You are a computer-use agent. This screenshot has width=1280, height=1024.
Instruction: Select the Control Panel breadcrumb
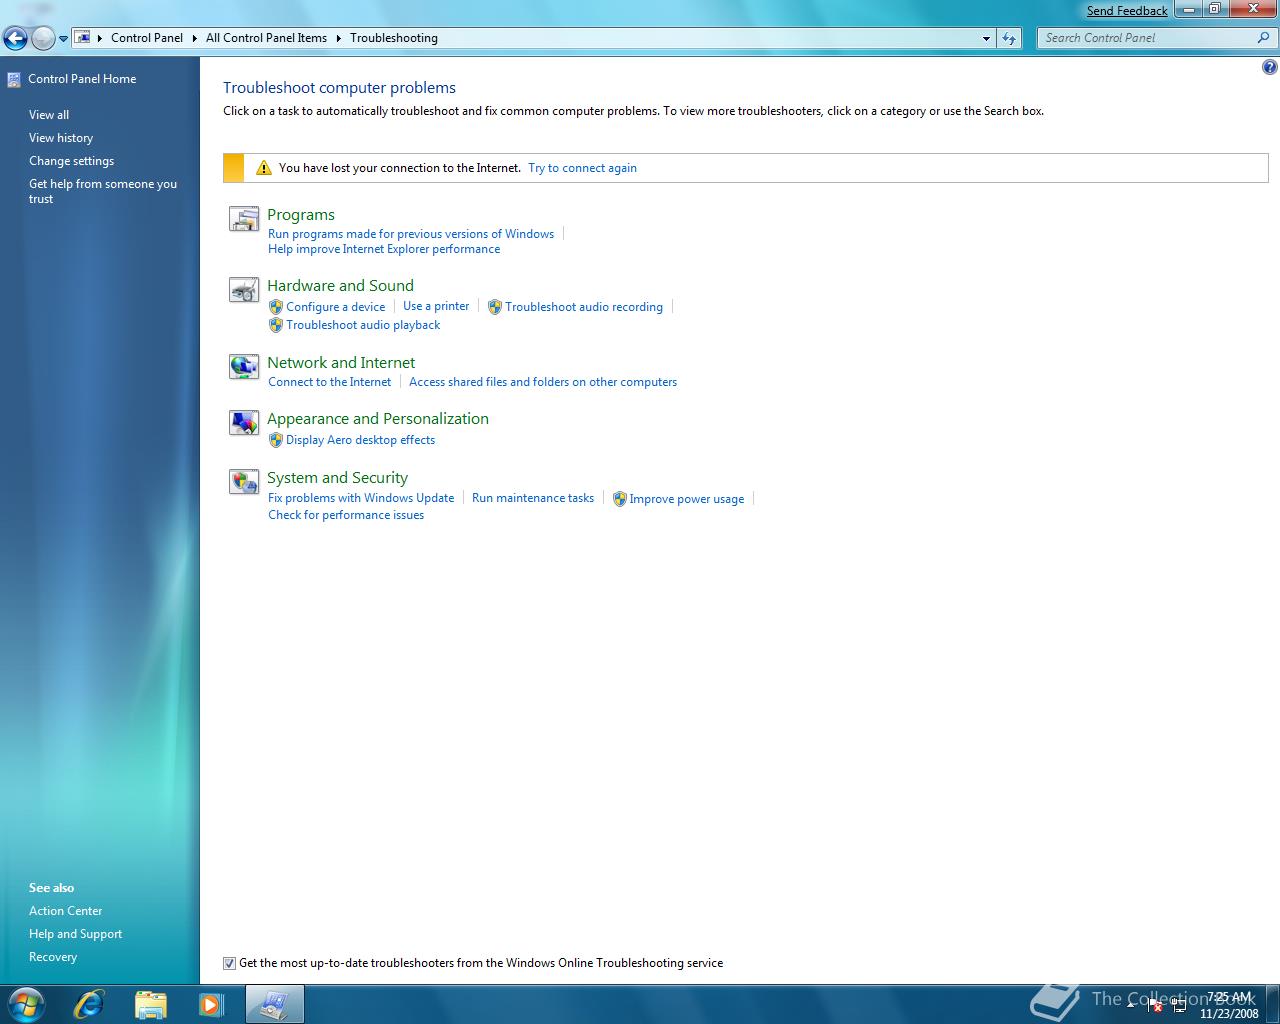(147, 38)
